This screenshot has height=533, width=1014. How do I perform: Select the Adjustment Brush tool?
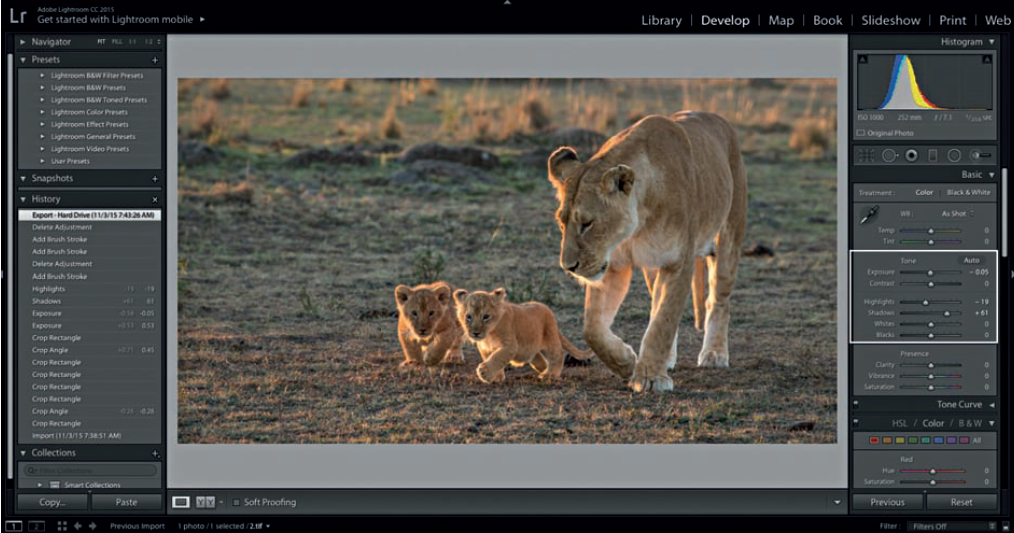point(980,155)
